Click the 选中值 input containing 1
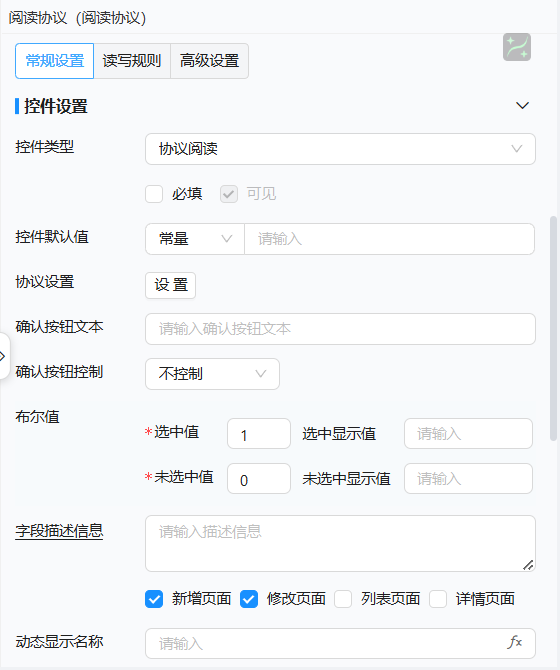Viewport: 560px width, 670px height. tap(259, 434)
